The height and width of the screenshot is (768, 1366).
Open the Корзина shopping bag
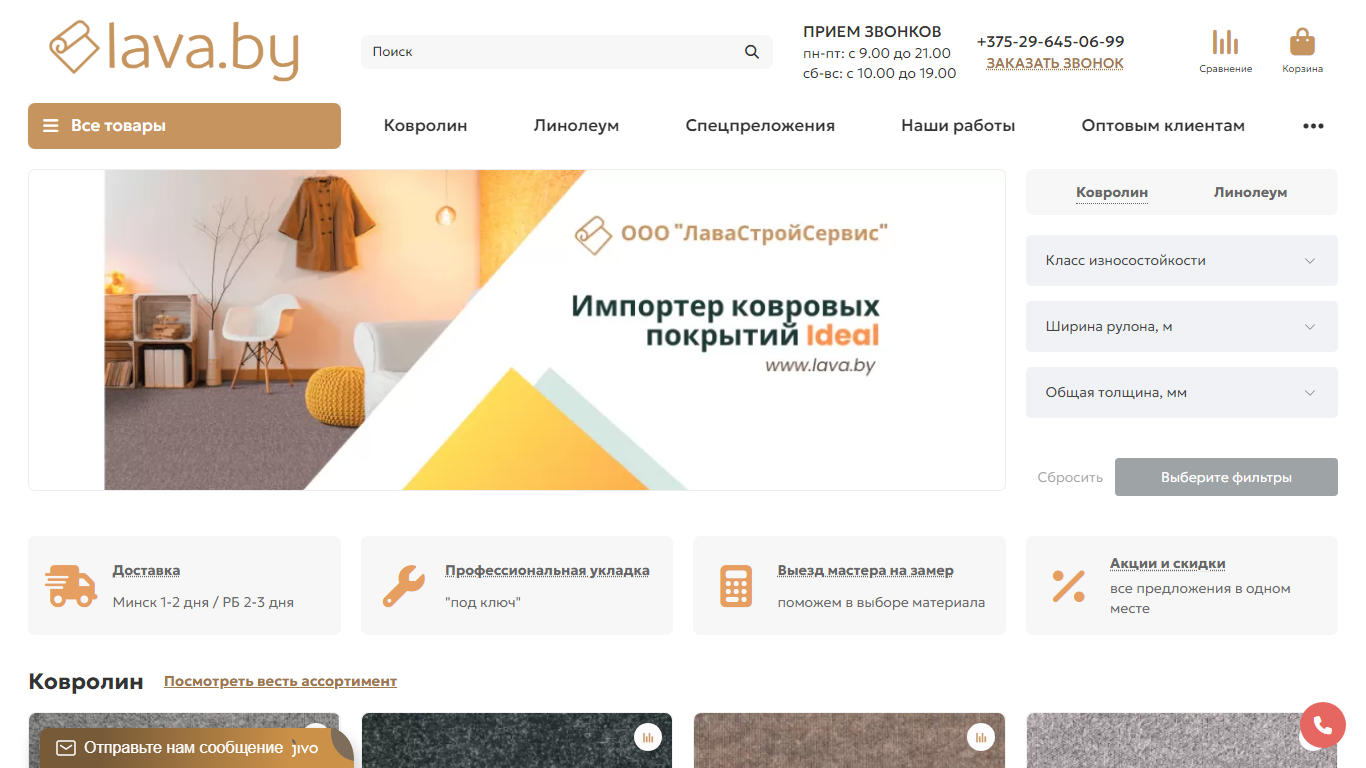click(1302, 51)
